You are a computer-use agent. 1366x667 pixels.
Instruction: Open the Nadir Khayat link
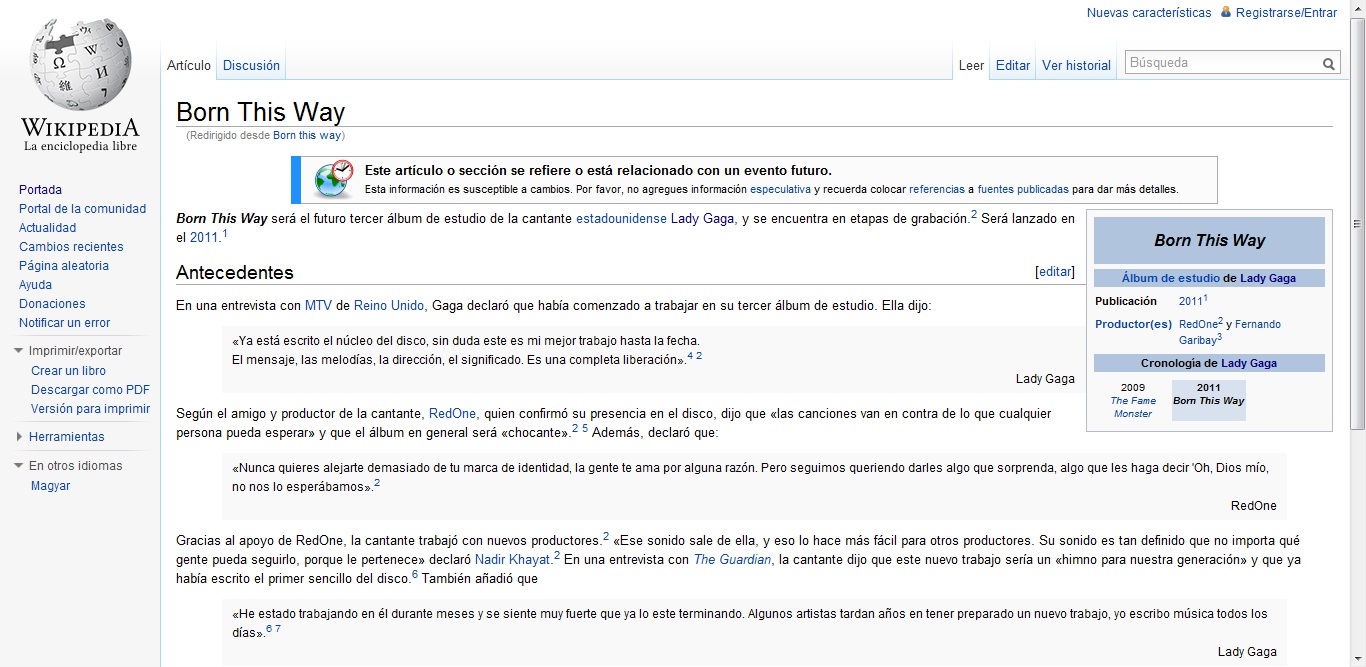point(513,560)
